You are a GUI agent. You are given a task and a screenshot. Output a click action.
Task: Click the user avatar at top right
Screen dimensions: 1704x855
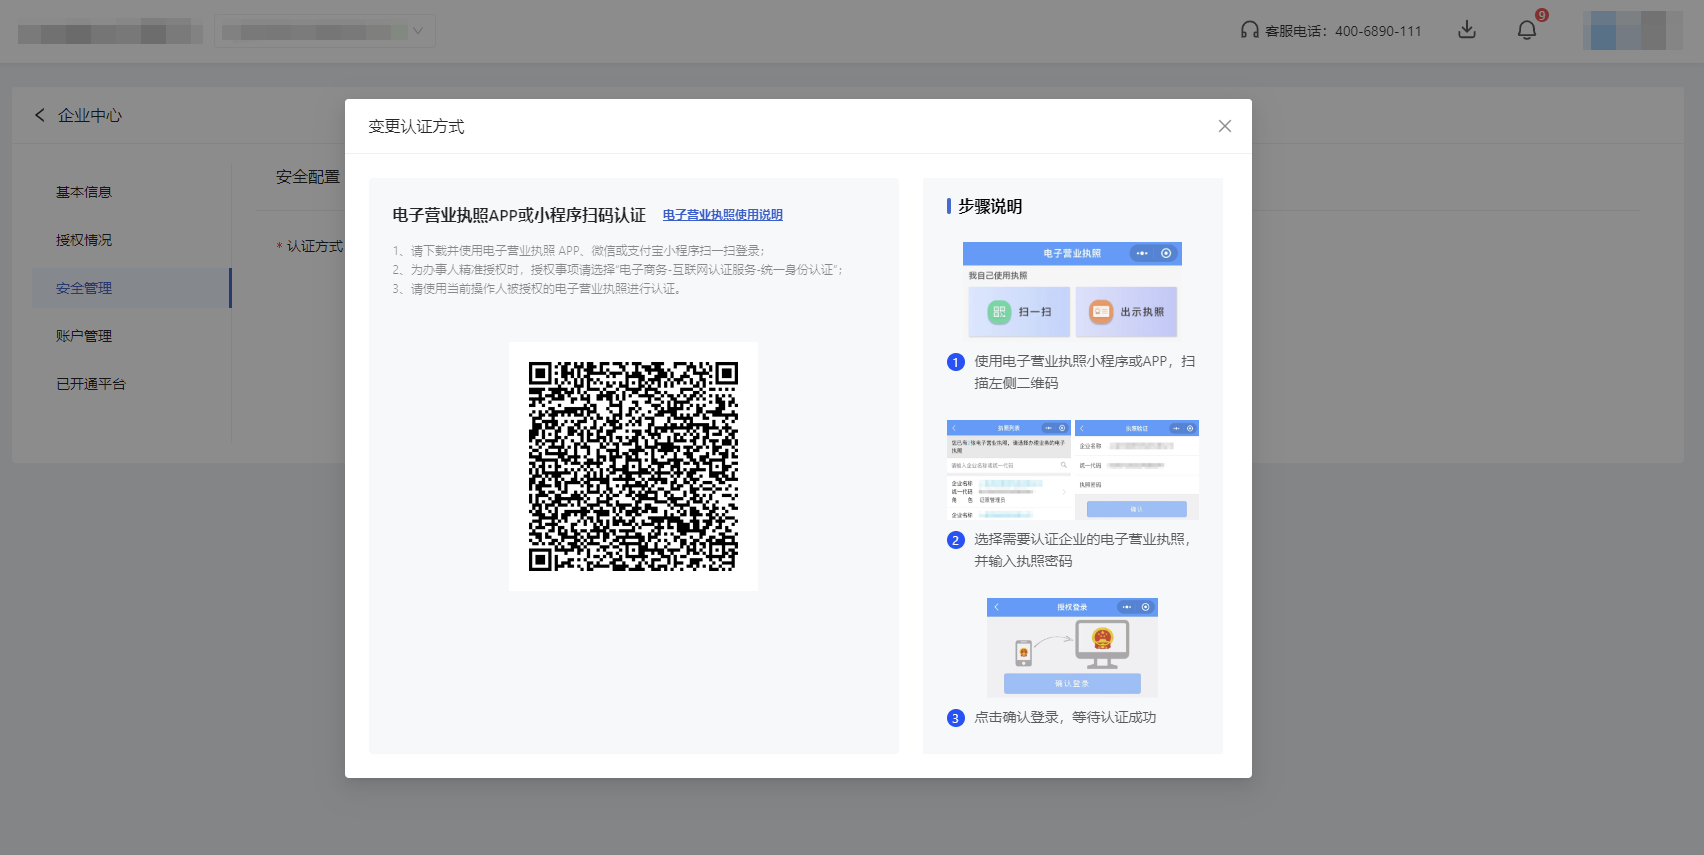tap(1632, 30)
